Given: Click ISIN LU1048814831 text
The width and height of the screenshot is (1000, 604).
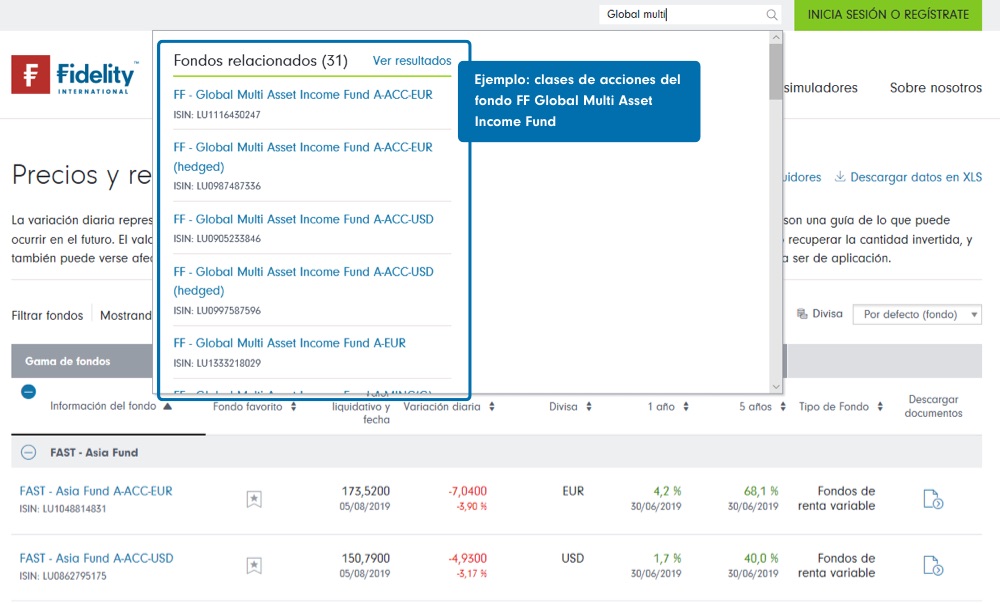Looking at the screenshot, I should (62, 509).
